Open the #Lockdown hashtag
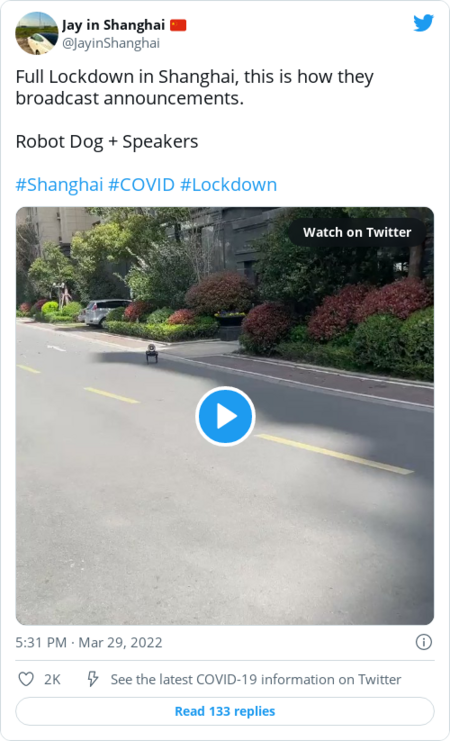The width and height of the screenshot is (450, 741). point(228,185)
